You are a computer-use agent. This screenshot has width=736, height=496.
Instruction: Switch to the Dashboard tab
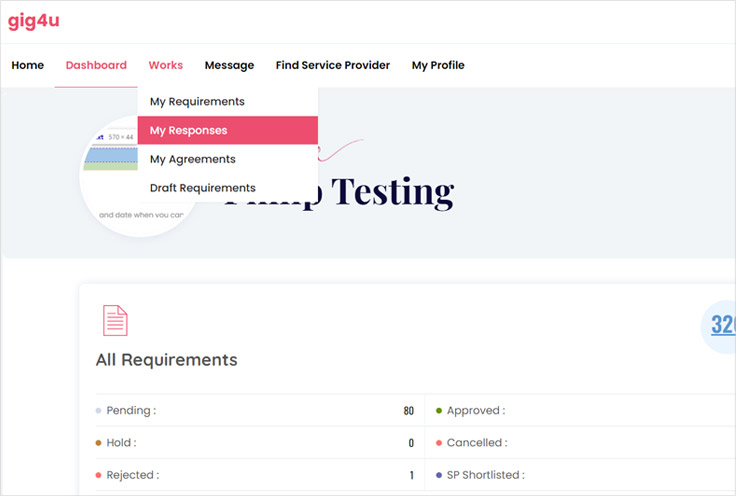pos(96,65)
